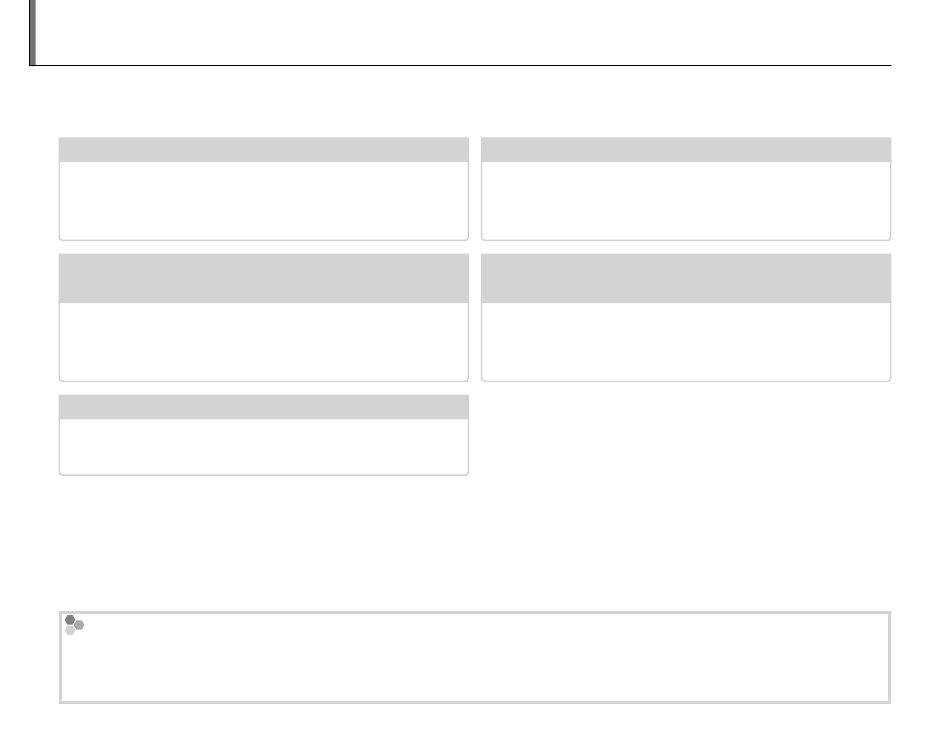Screen dimensions: 950x751
Task: Click the tall gray header of middle-right card
Action: (686, 278)
